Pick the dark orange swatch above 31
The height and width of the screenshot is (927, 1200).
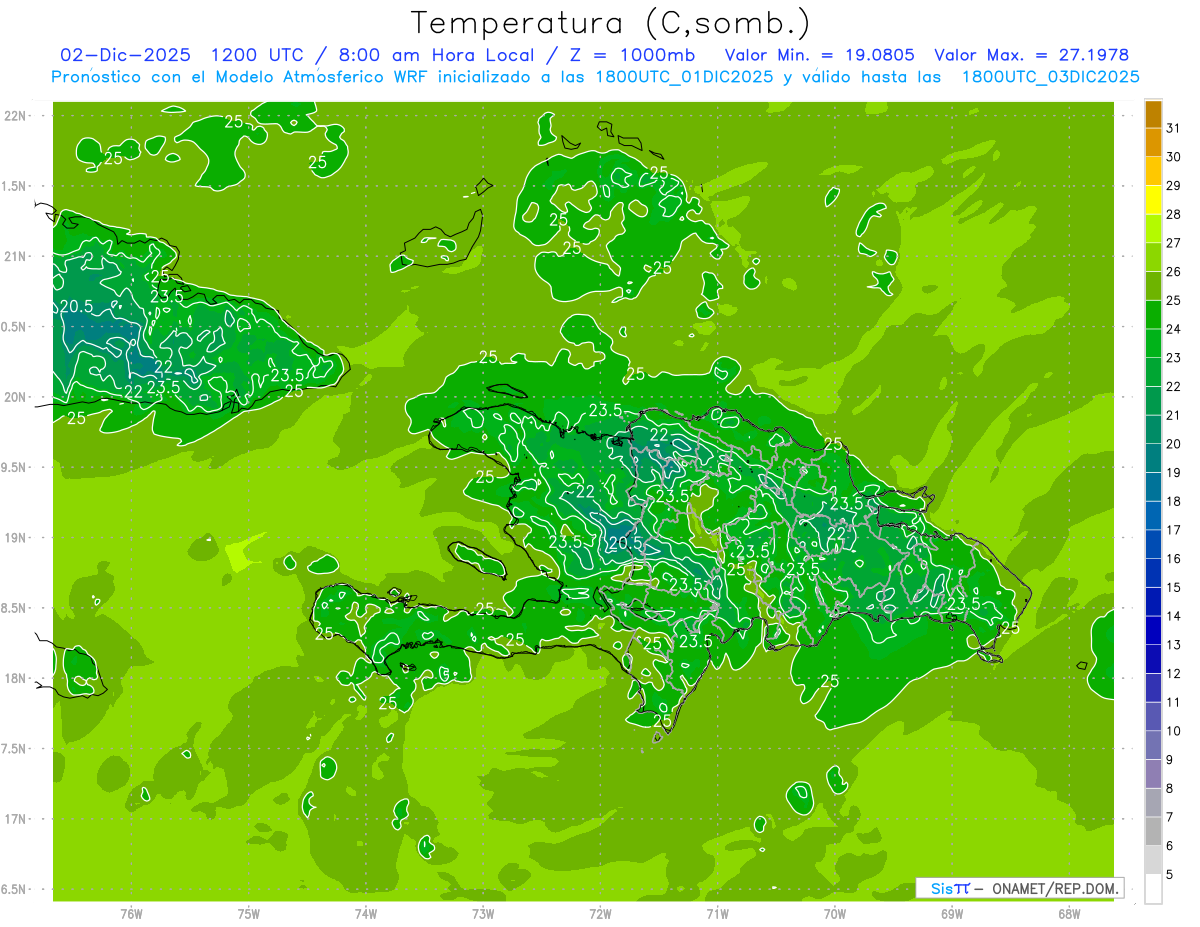[1153, 114]
